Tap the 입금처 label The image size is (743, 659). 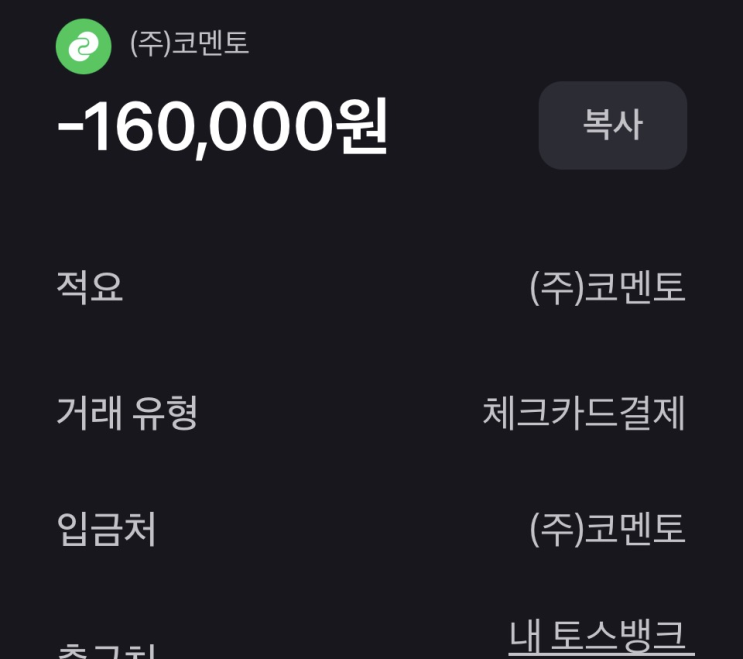(107, 529)
